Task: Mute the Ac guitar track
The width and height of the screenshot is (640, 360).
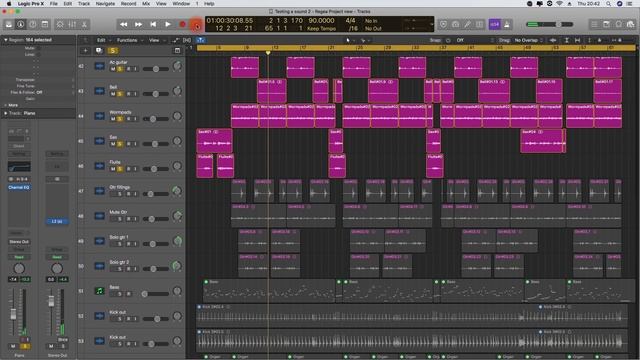Action: click(x=113, y=69)
